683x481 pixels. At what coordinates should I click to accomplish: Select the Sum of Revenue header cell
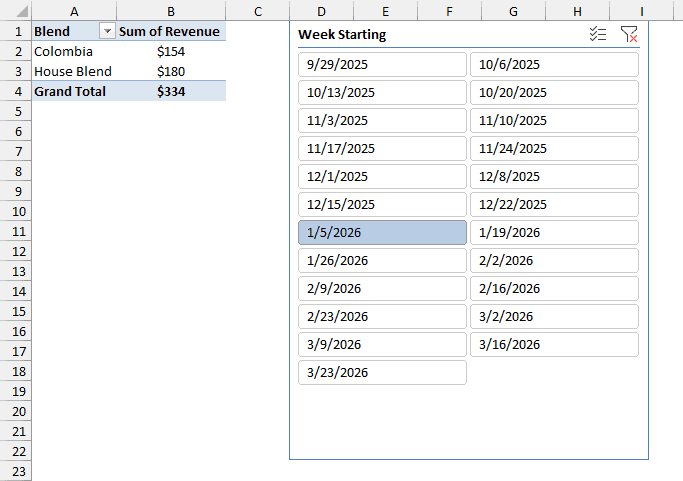tap(171, 31)
